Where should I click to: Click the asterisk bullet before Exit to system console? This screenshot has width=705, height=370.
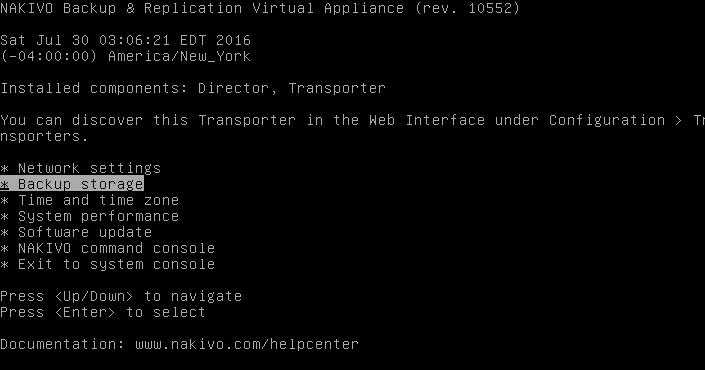click(x=4, y=265)
